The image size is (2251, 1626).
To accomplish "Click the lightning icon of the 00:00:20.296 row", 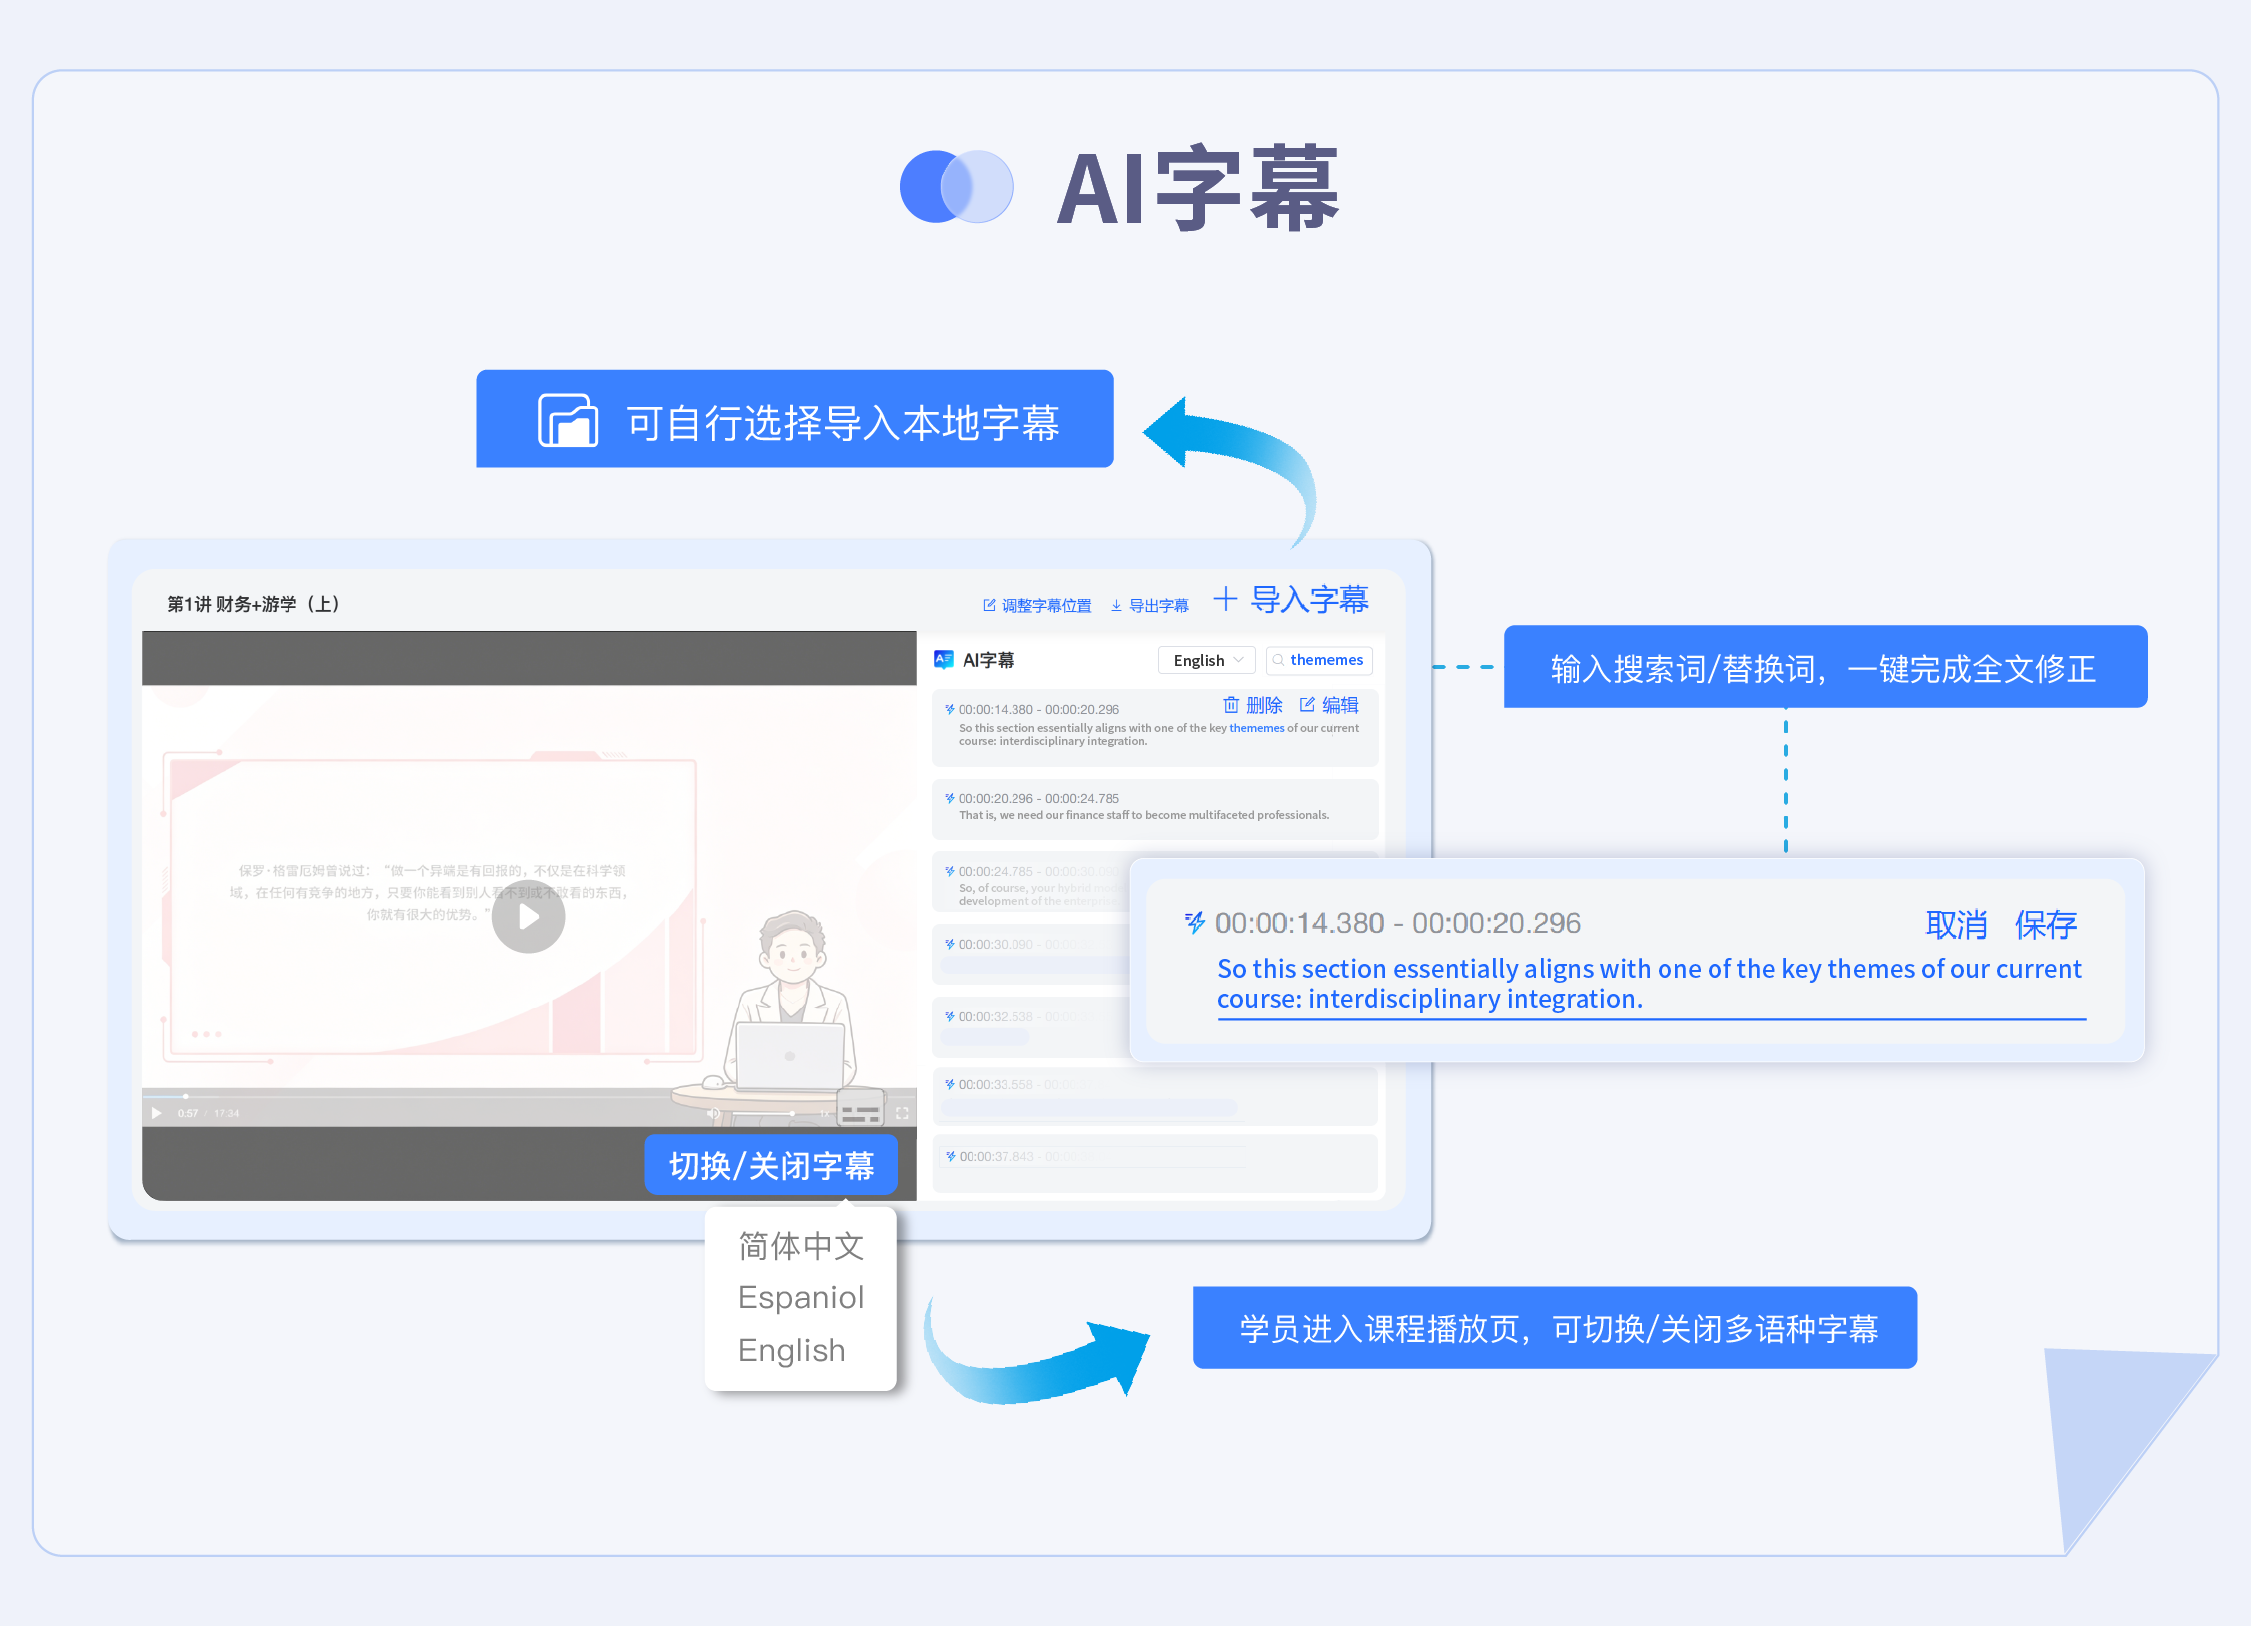I will pos(950,798).
